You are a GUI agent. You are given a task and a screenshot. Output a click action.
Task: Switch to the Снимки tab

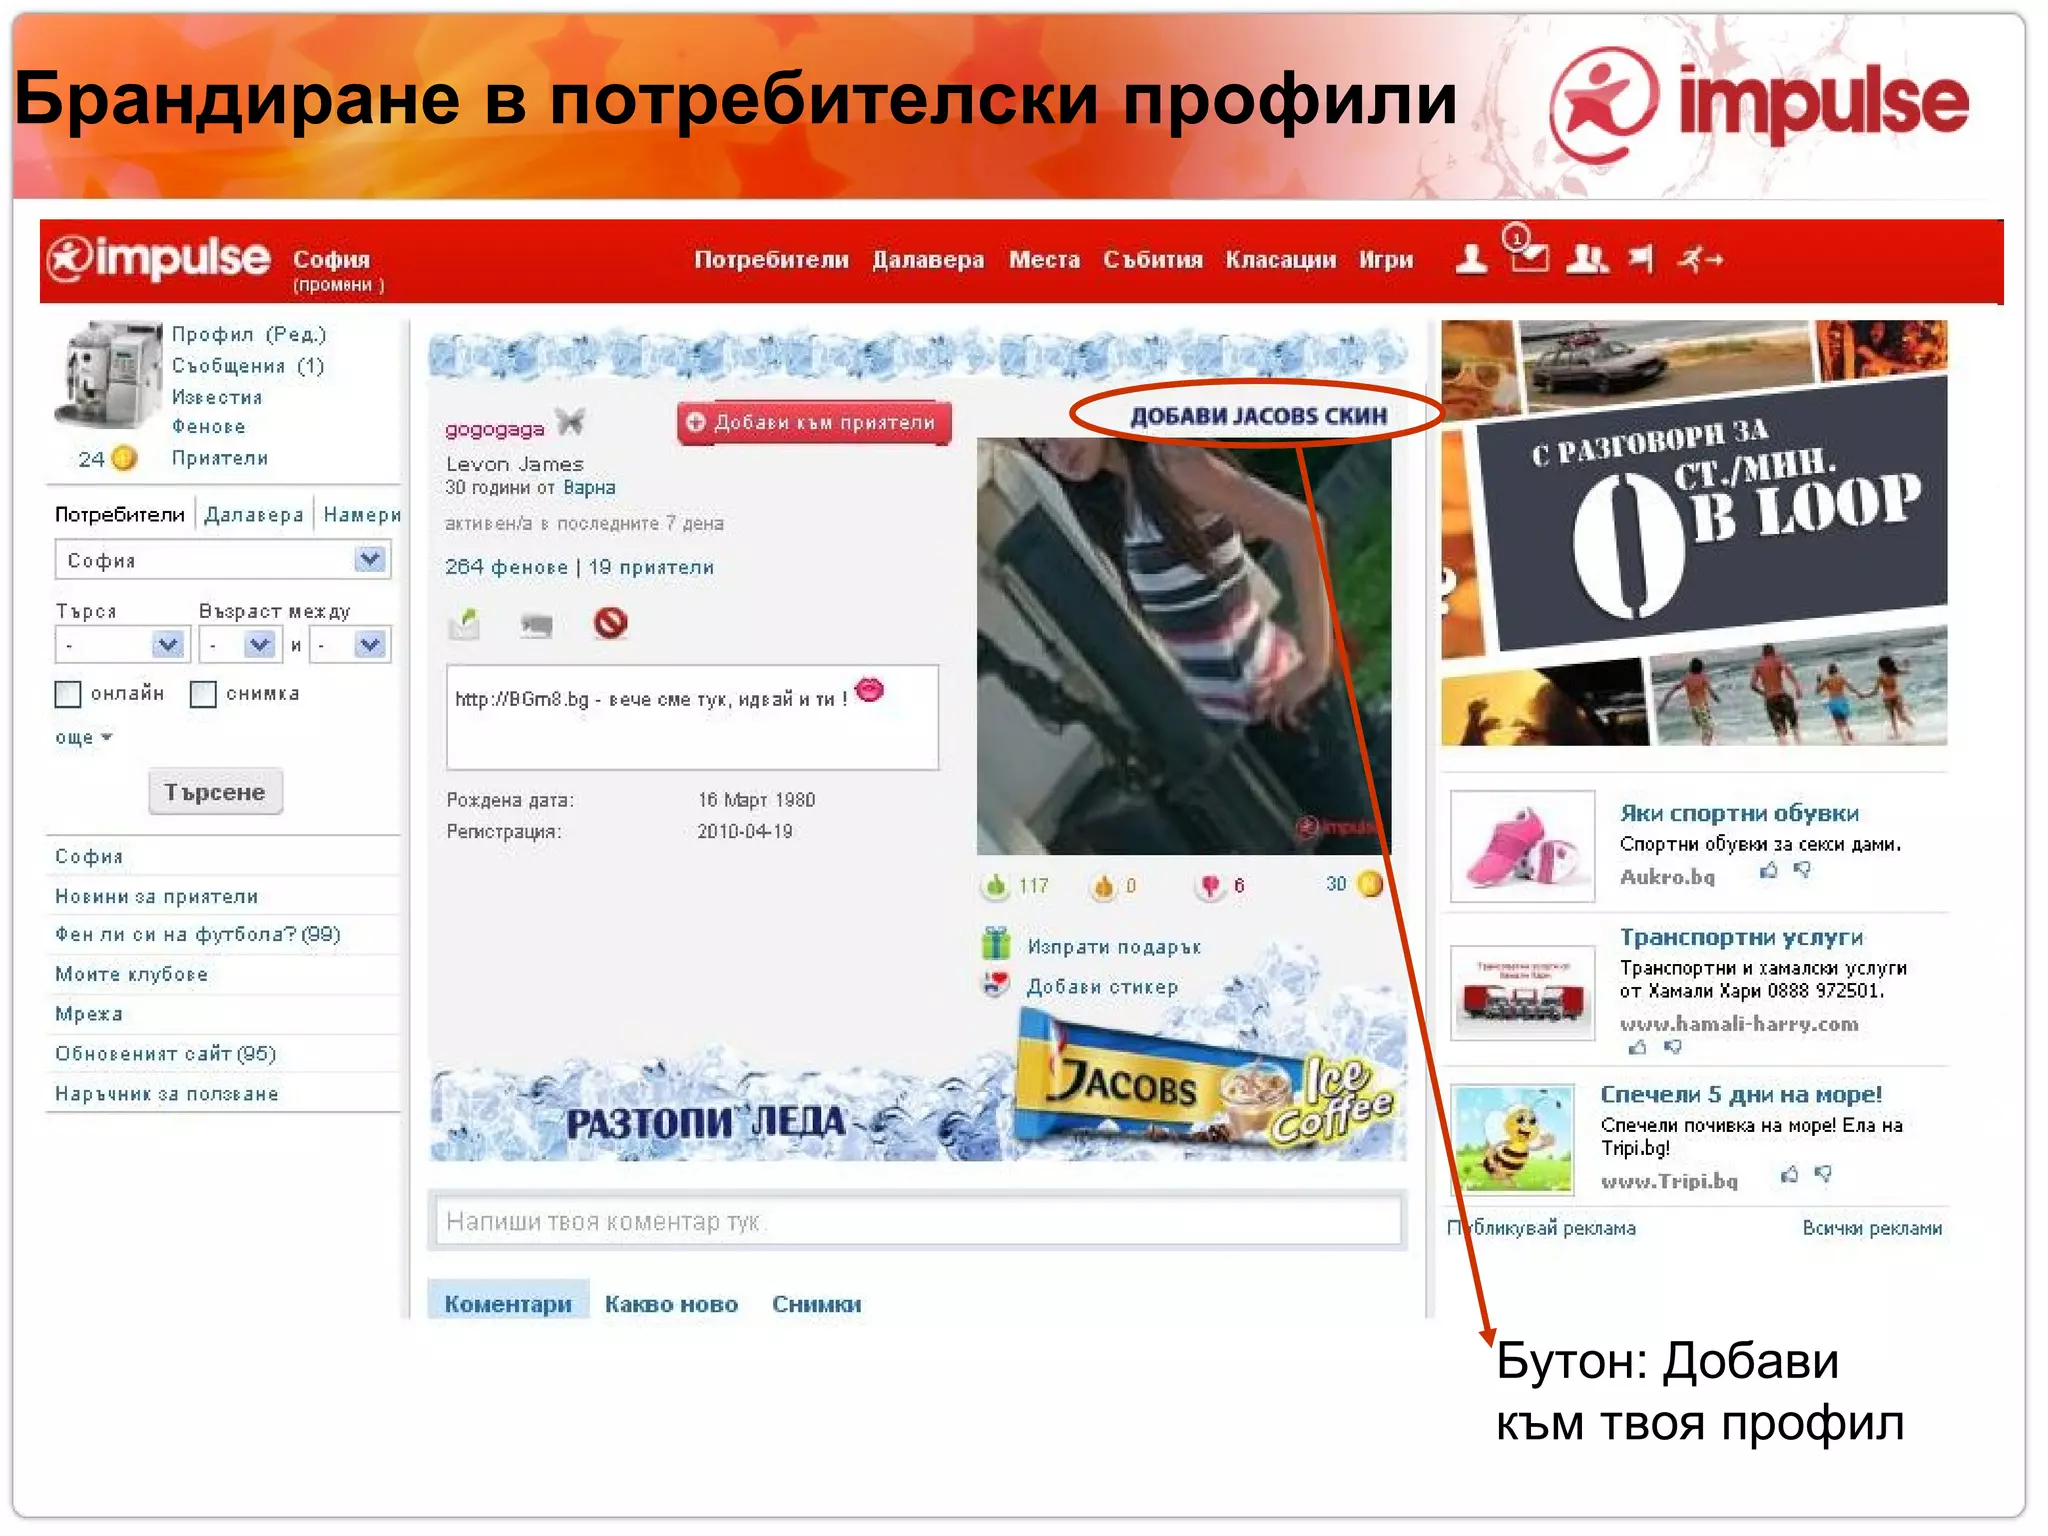pos(816,1304)
